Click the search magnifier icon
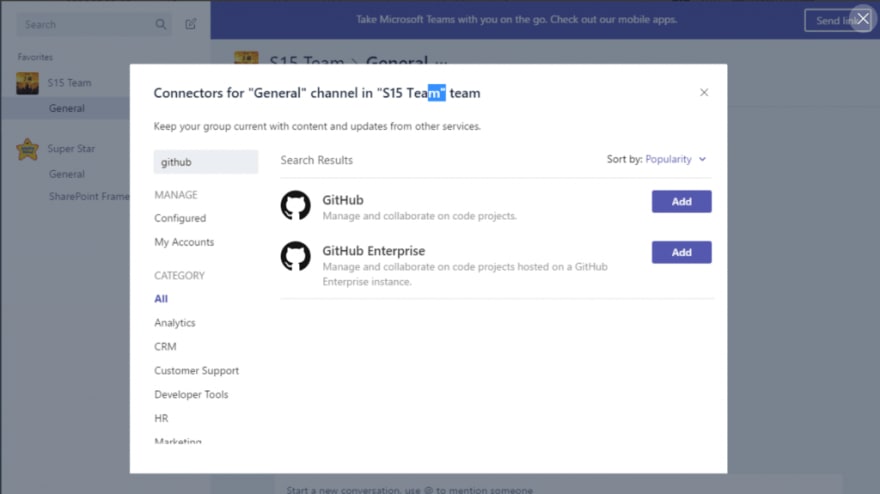 point(161,25)
